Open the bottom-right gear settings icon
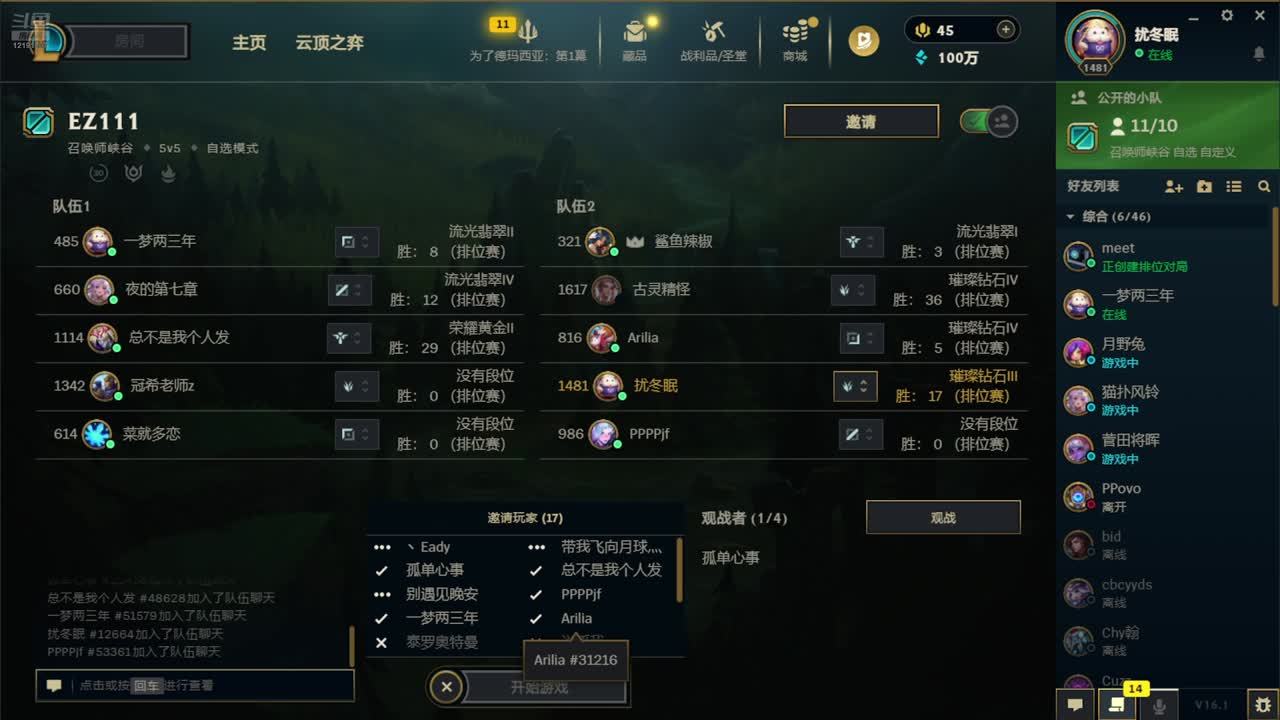Image resolution: width=1280 pixels, height=720 pixels. tap(1263, 705)
